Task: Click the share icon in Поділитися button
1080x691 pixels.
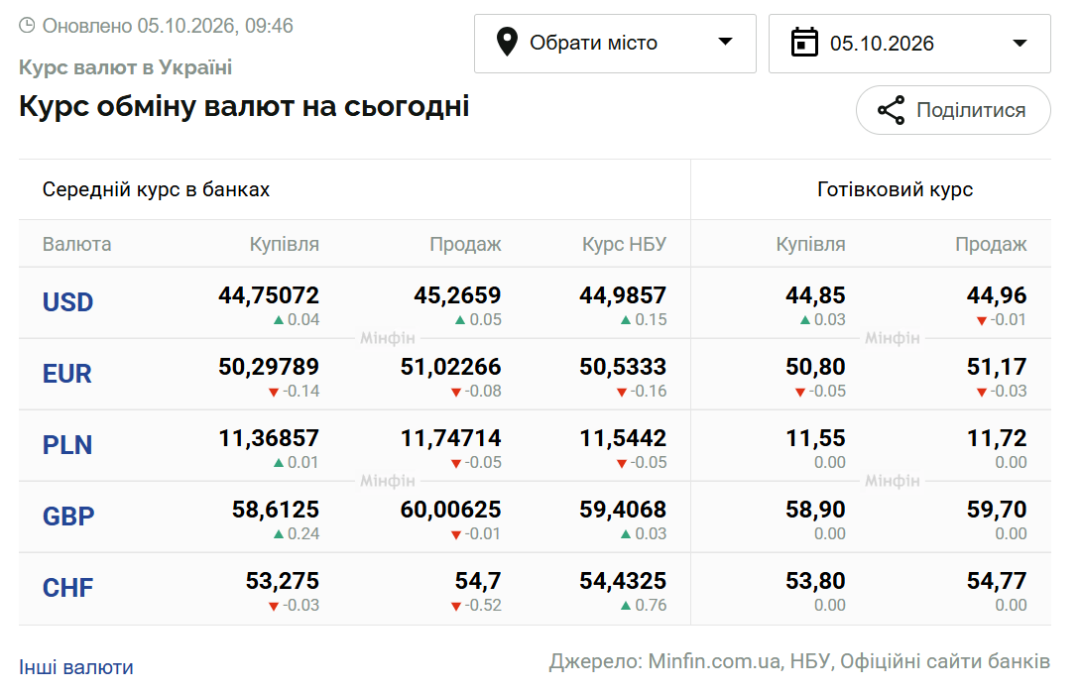Action: [891, 110]
